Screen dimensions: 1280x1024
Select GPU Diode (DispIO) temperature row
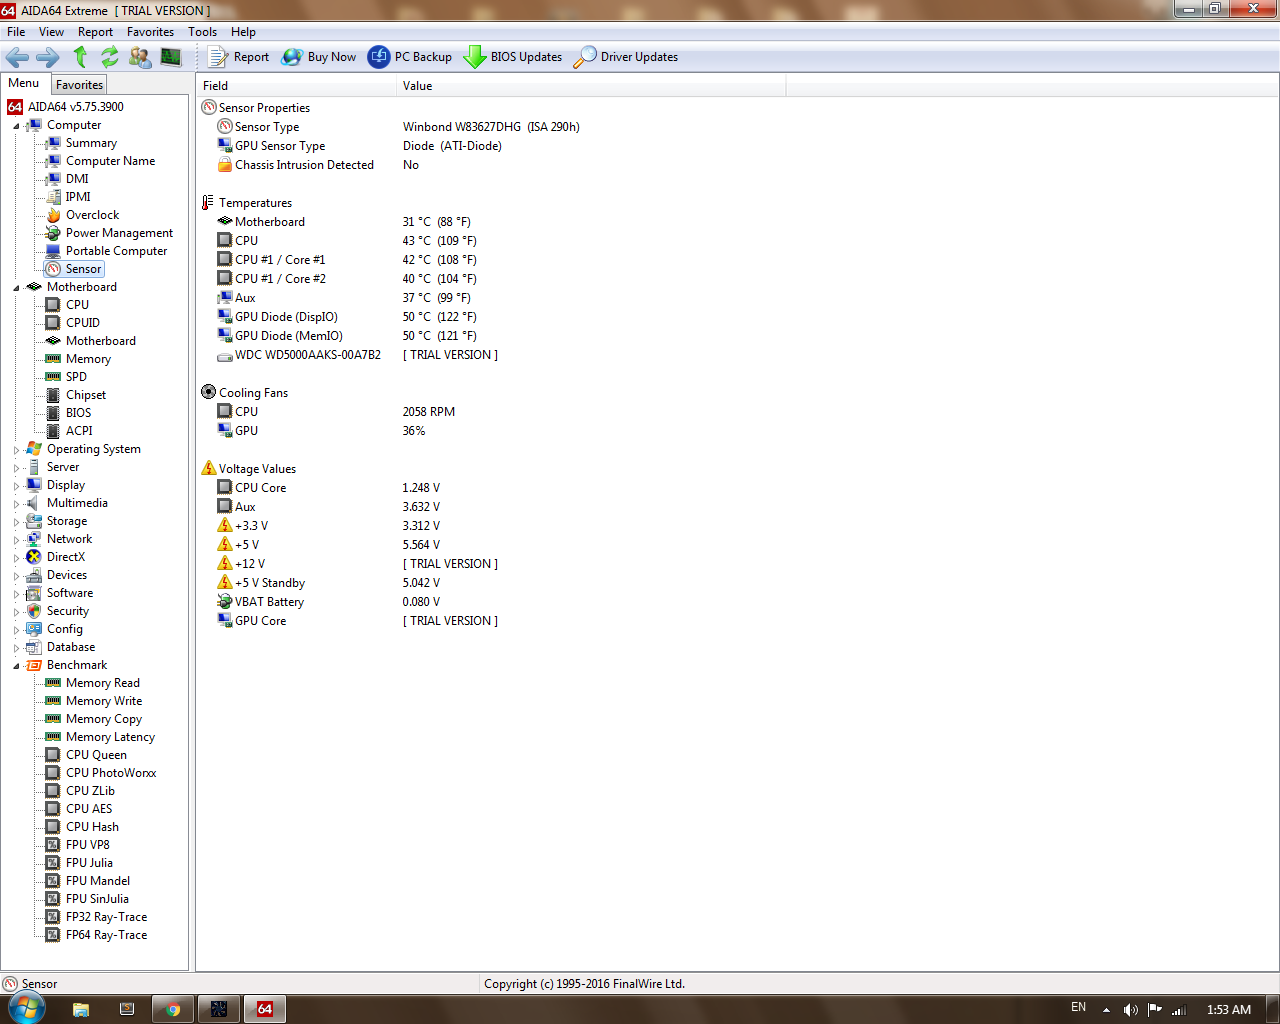point(286,317)
